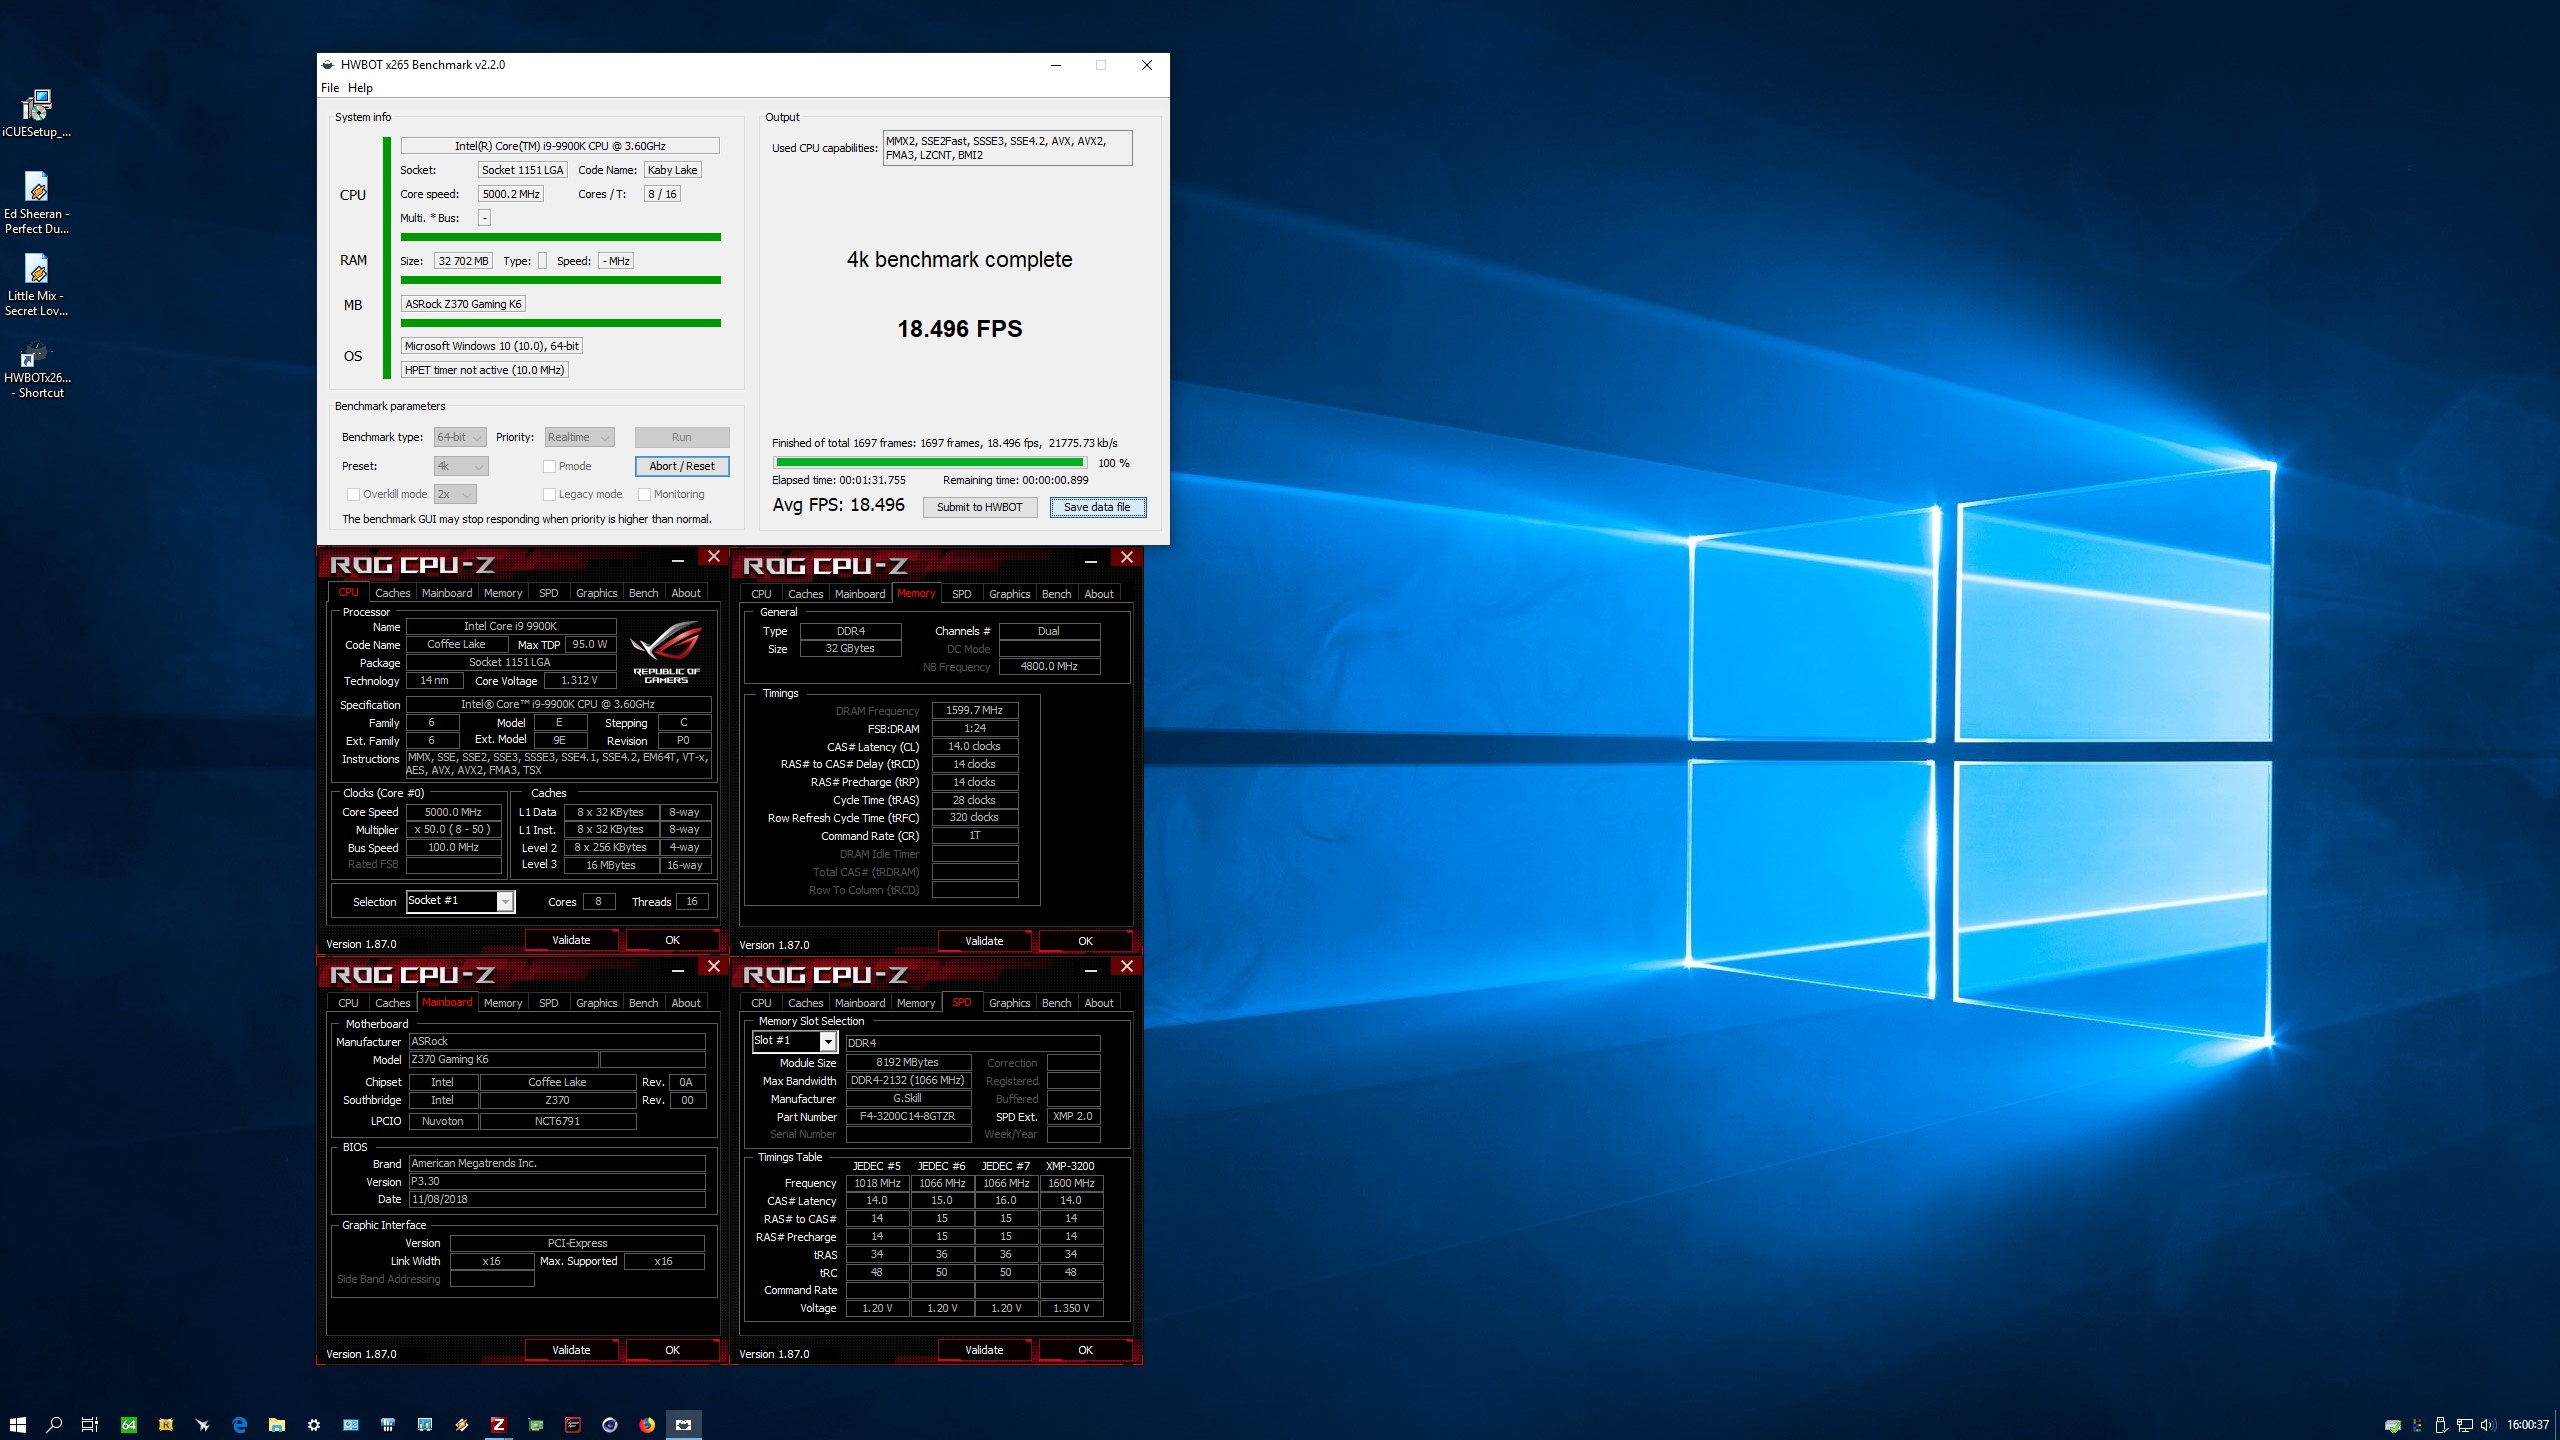Screen dimensions: 2560x1440
Task: Launch Microsoft Edge from taskbar
Action: coord(240,1425)
